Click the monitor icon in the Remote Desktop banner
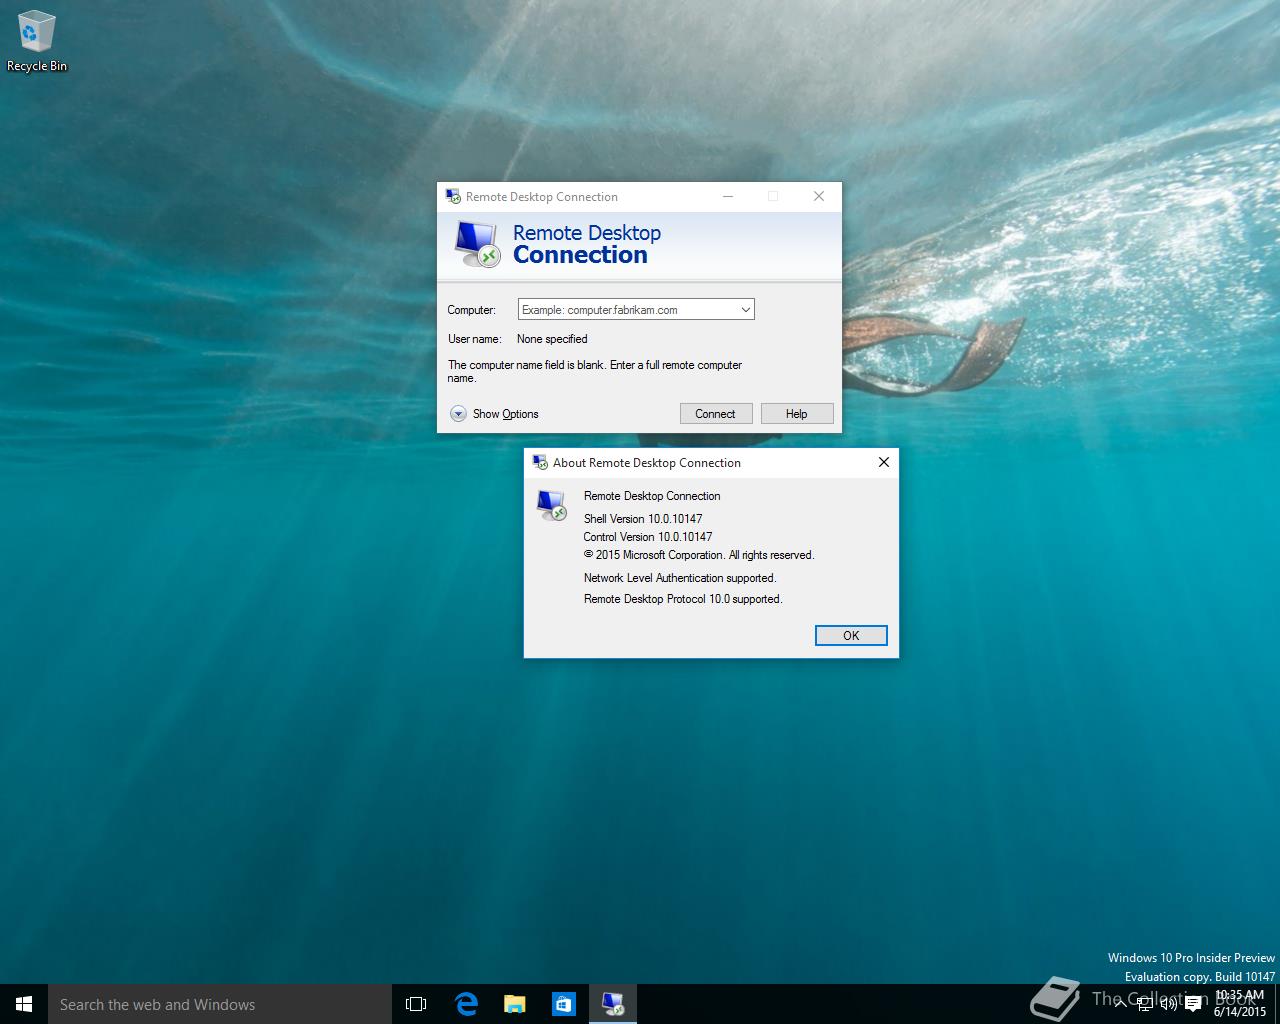Screen dimensions: 1280x1024 [x=477, y=243]
